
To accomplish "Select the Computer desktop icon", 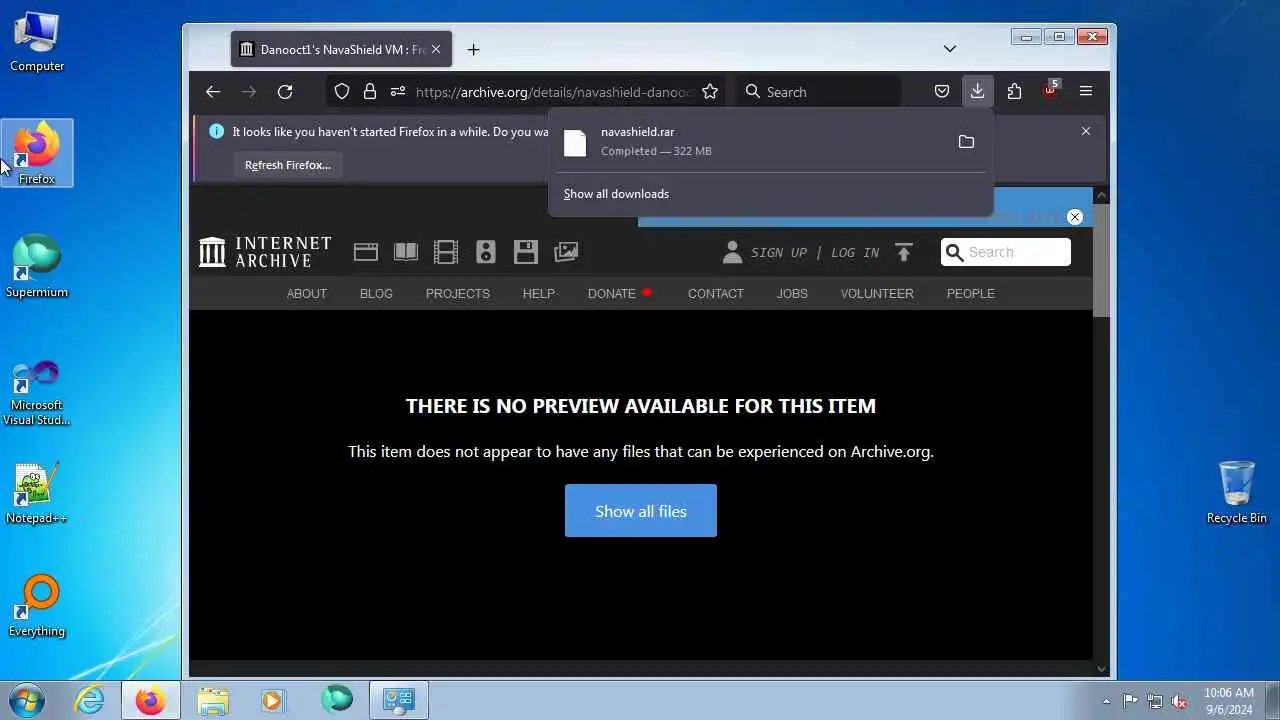I will coord(37,42).
